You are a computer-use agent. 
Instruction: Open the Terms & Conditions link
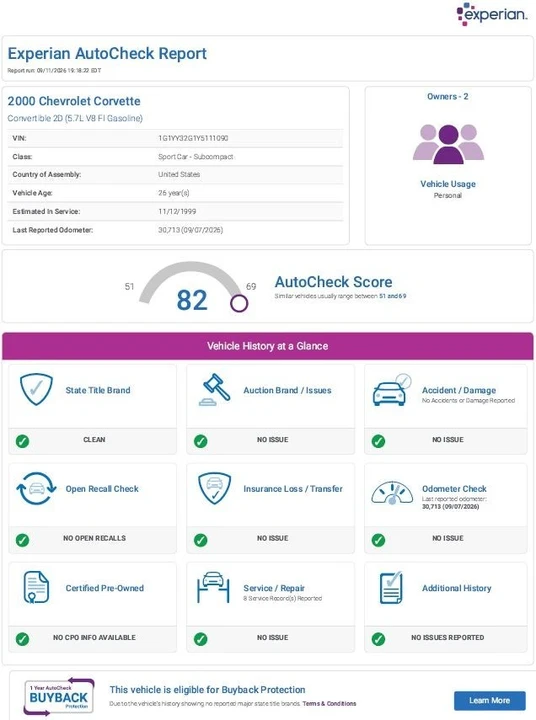[329, 703]
